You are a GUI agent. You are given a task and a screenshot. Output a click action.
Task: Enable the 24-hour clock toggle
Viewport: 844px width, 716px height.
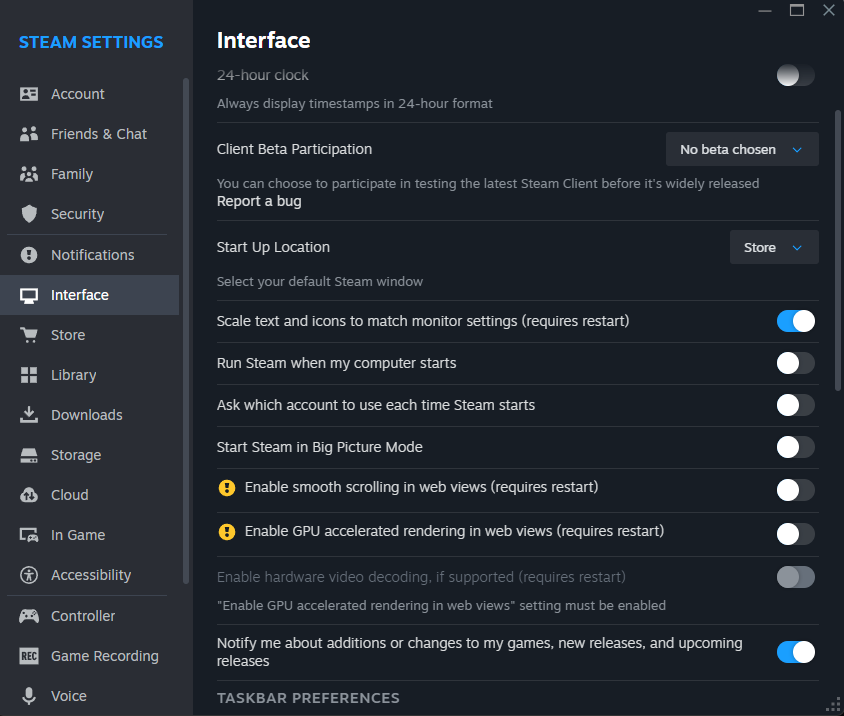795,75
